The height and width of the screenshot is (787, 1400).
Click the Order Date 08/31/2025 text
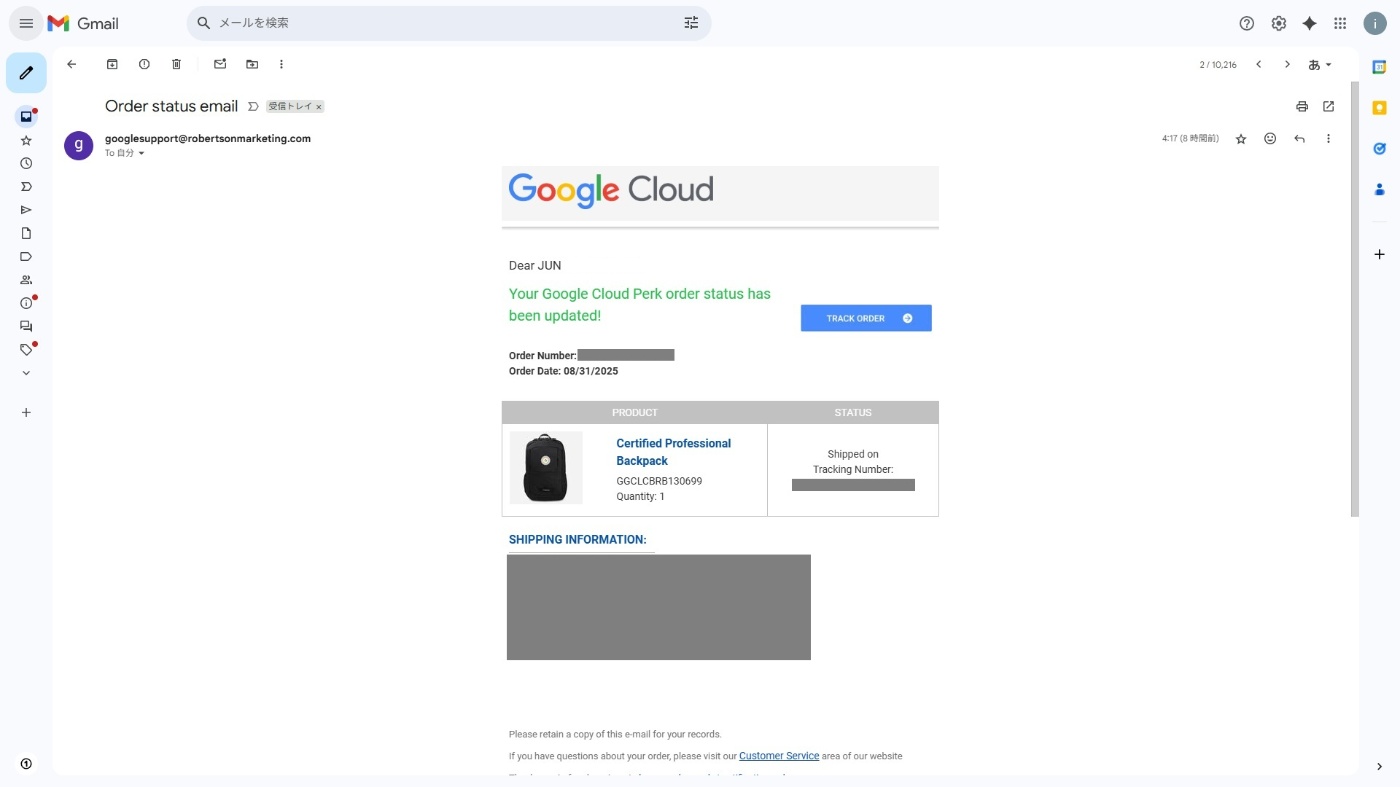pyautogui.click(x=563, y=371)
